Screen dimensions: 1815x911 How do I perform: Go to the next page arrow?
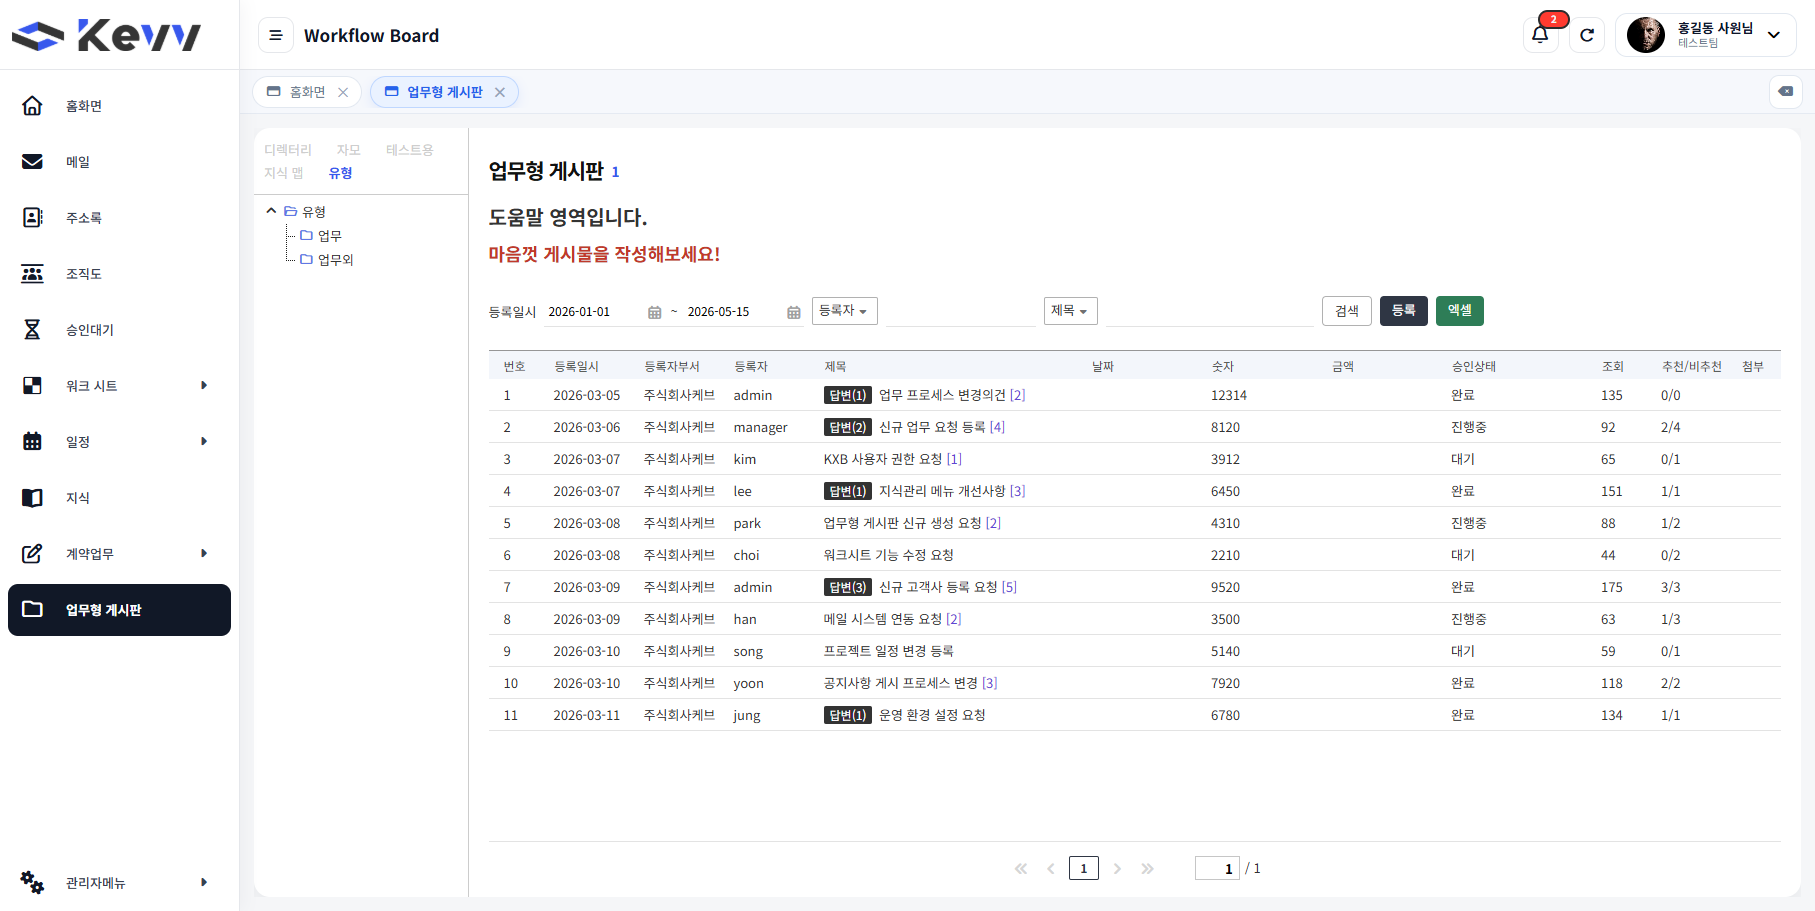tap(1117, 868)
